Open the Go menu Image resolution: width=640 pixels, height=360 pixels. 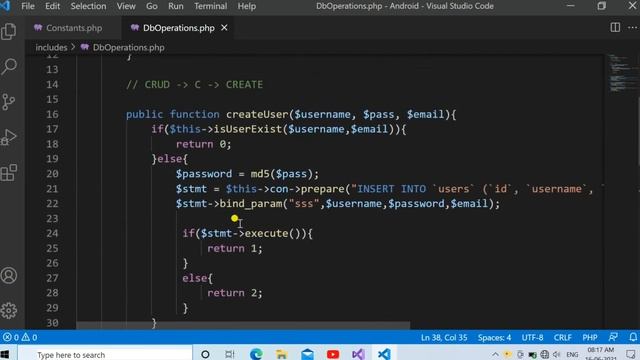click(x=151, y=6)
